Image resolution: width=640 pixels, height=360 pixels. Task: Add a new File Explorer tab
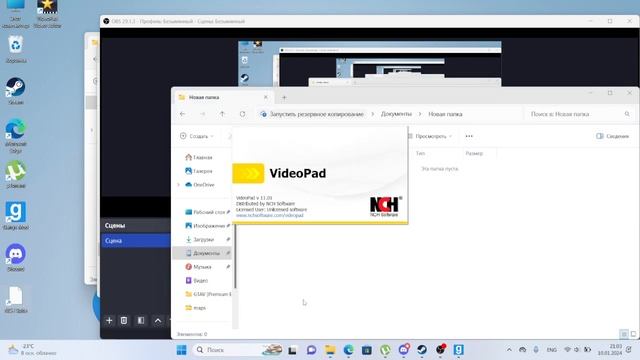tap(284, 97)
